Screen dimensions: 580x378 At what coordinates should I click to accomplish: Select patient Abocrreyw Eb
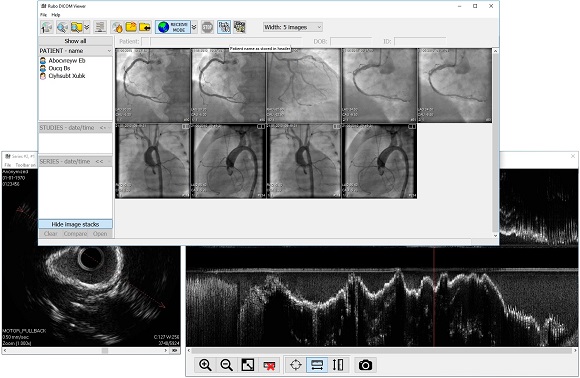(67, 61)
